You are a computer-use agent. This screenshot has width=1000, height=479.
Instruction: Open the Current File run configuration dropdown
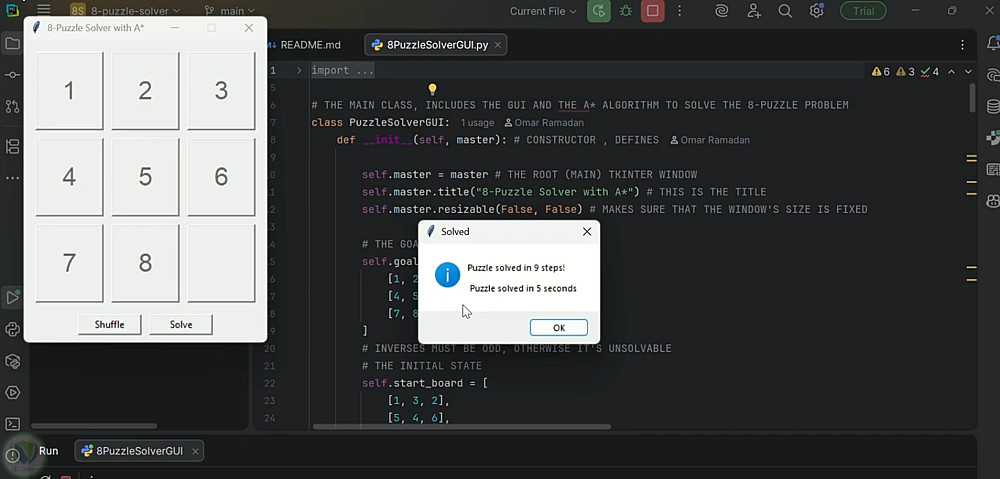pyautogui.click(x=543, y=11)
